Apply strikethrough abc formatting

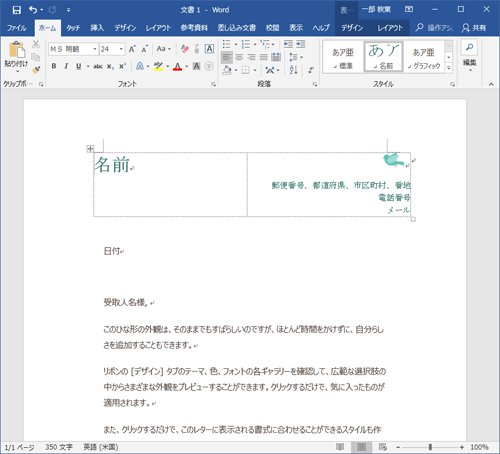[98, 66]
